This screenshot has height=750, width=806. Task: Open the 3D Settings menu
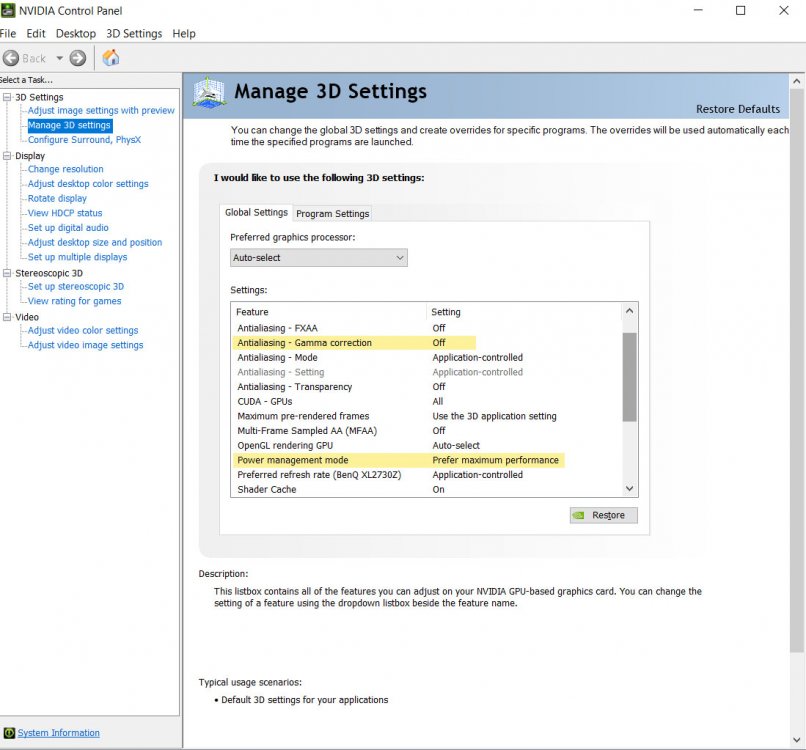[x=134, y=33]
